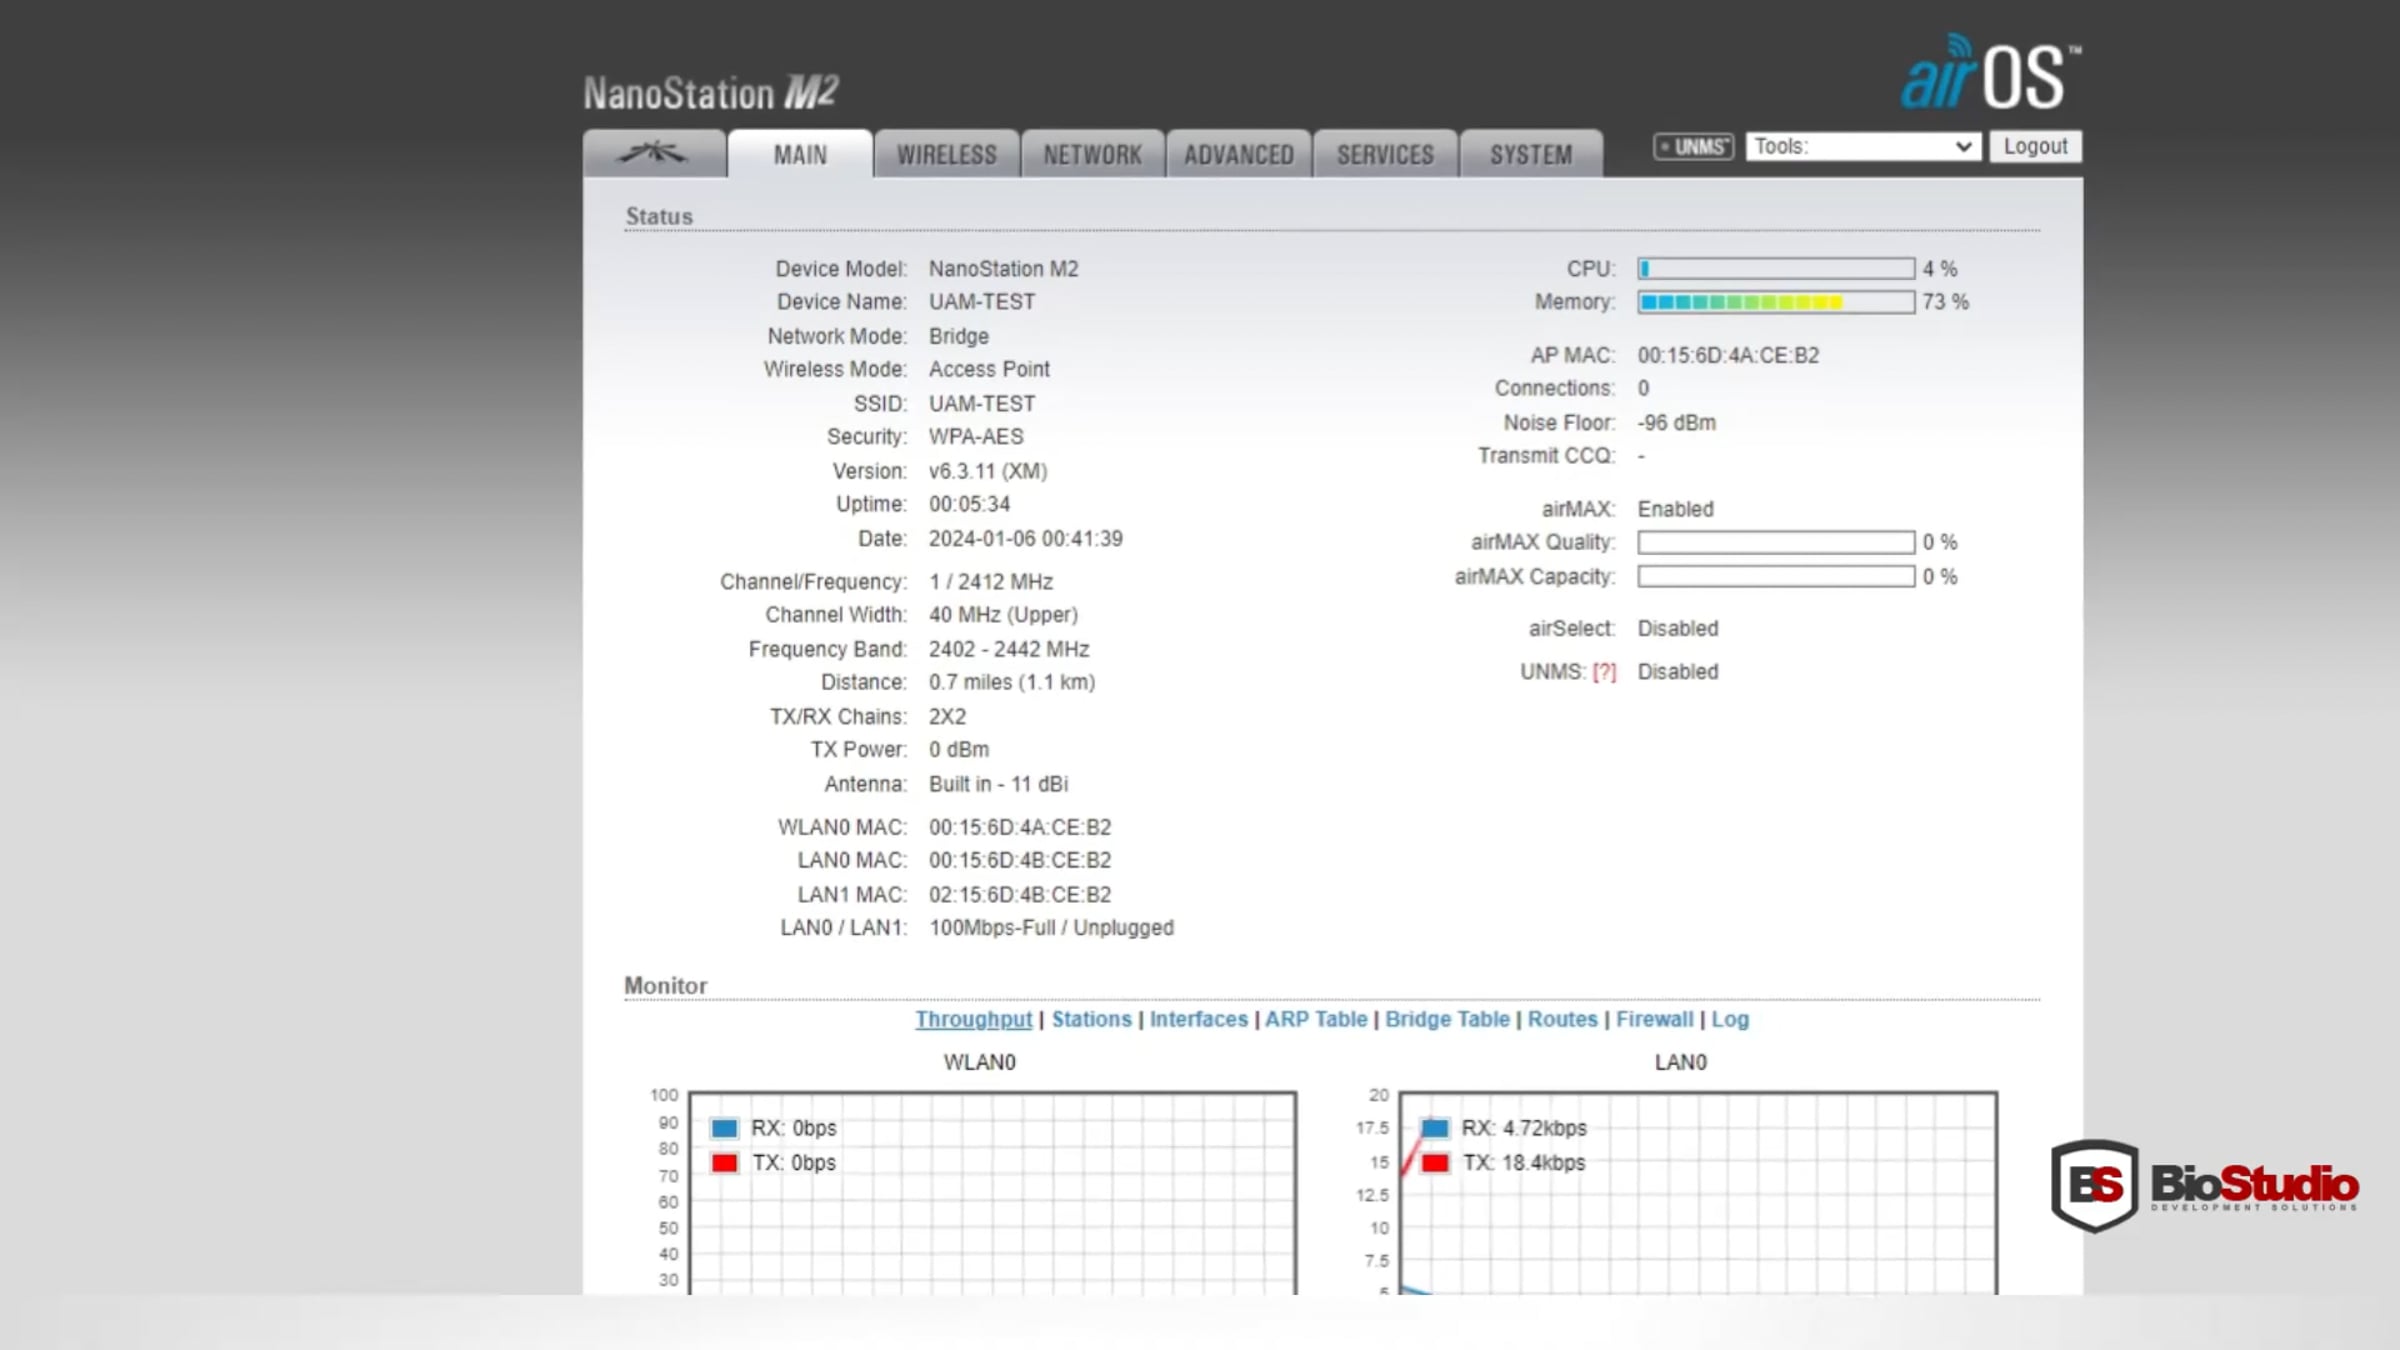This screenshot has height=1350, width=2400.
Task: Click the Memory usage bar
Action: [1775, 302]
